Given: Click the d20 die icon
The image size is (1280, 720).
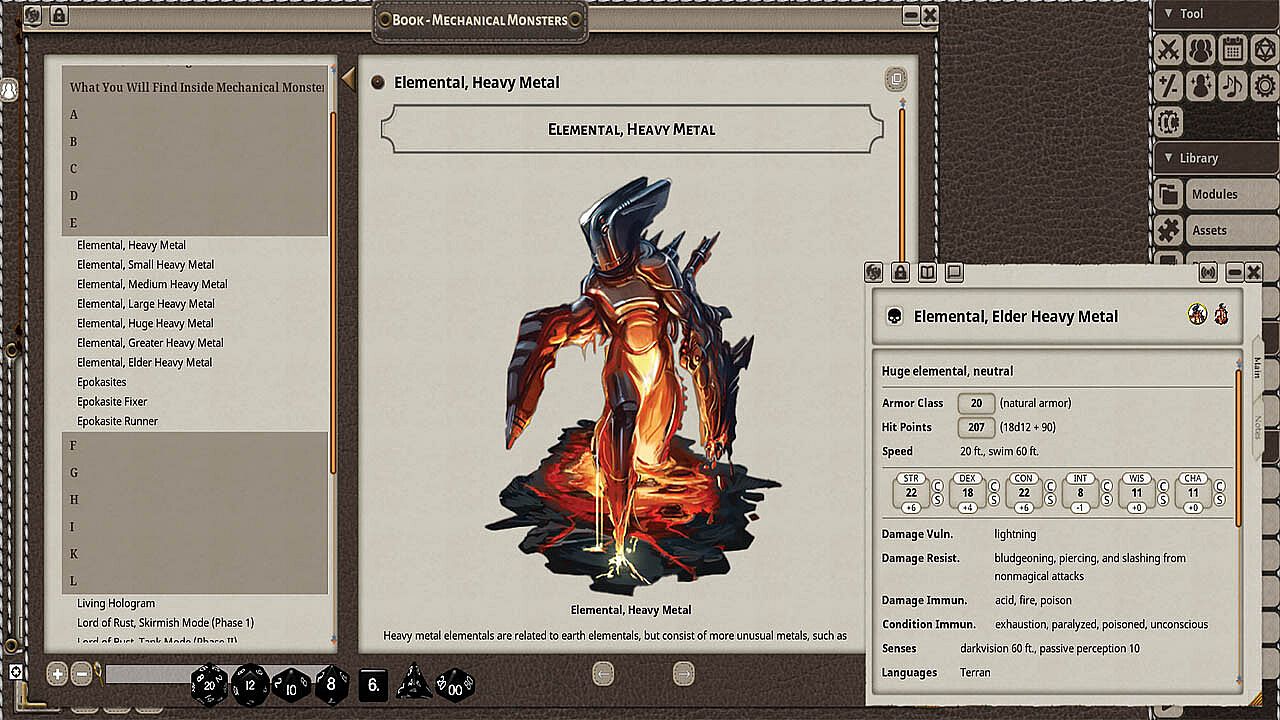Looking at the screenshot, I should (209, 685).
